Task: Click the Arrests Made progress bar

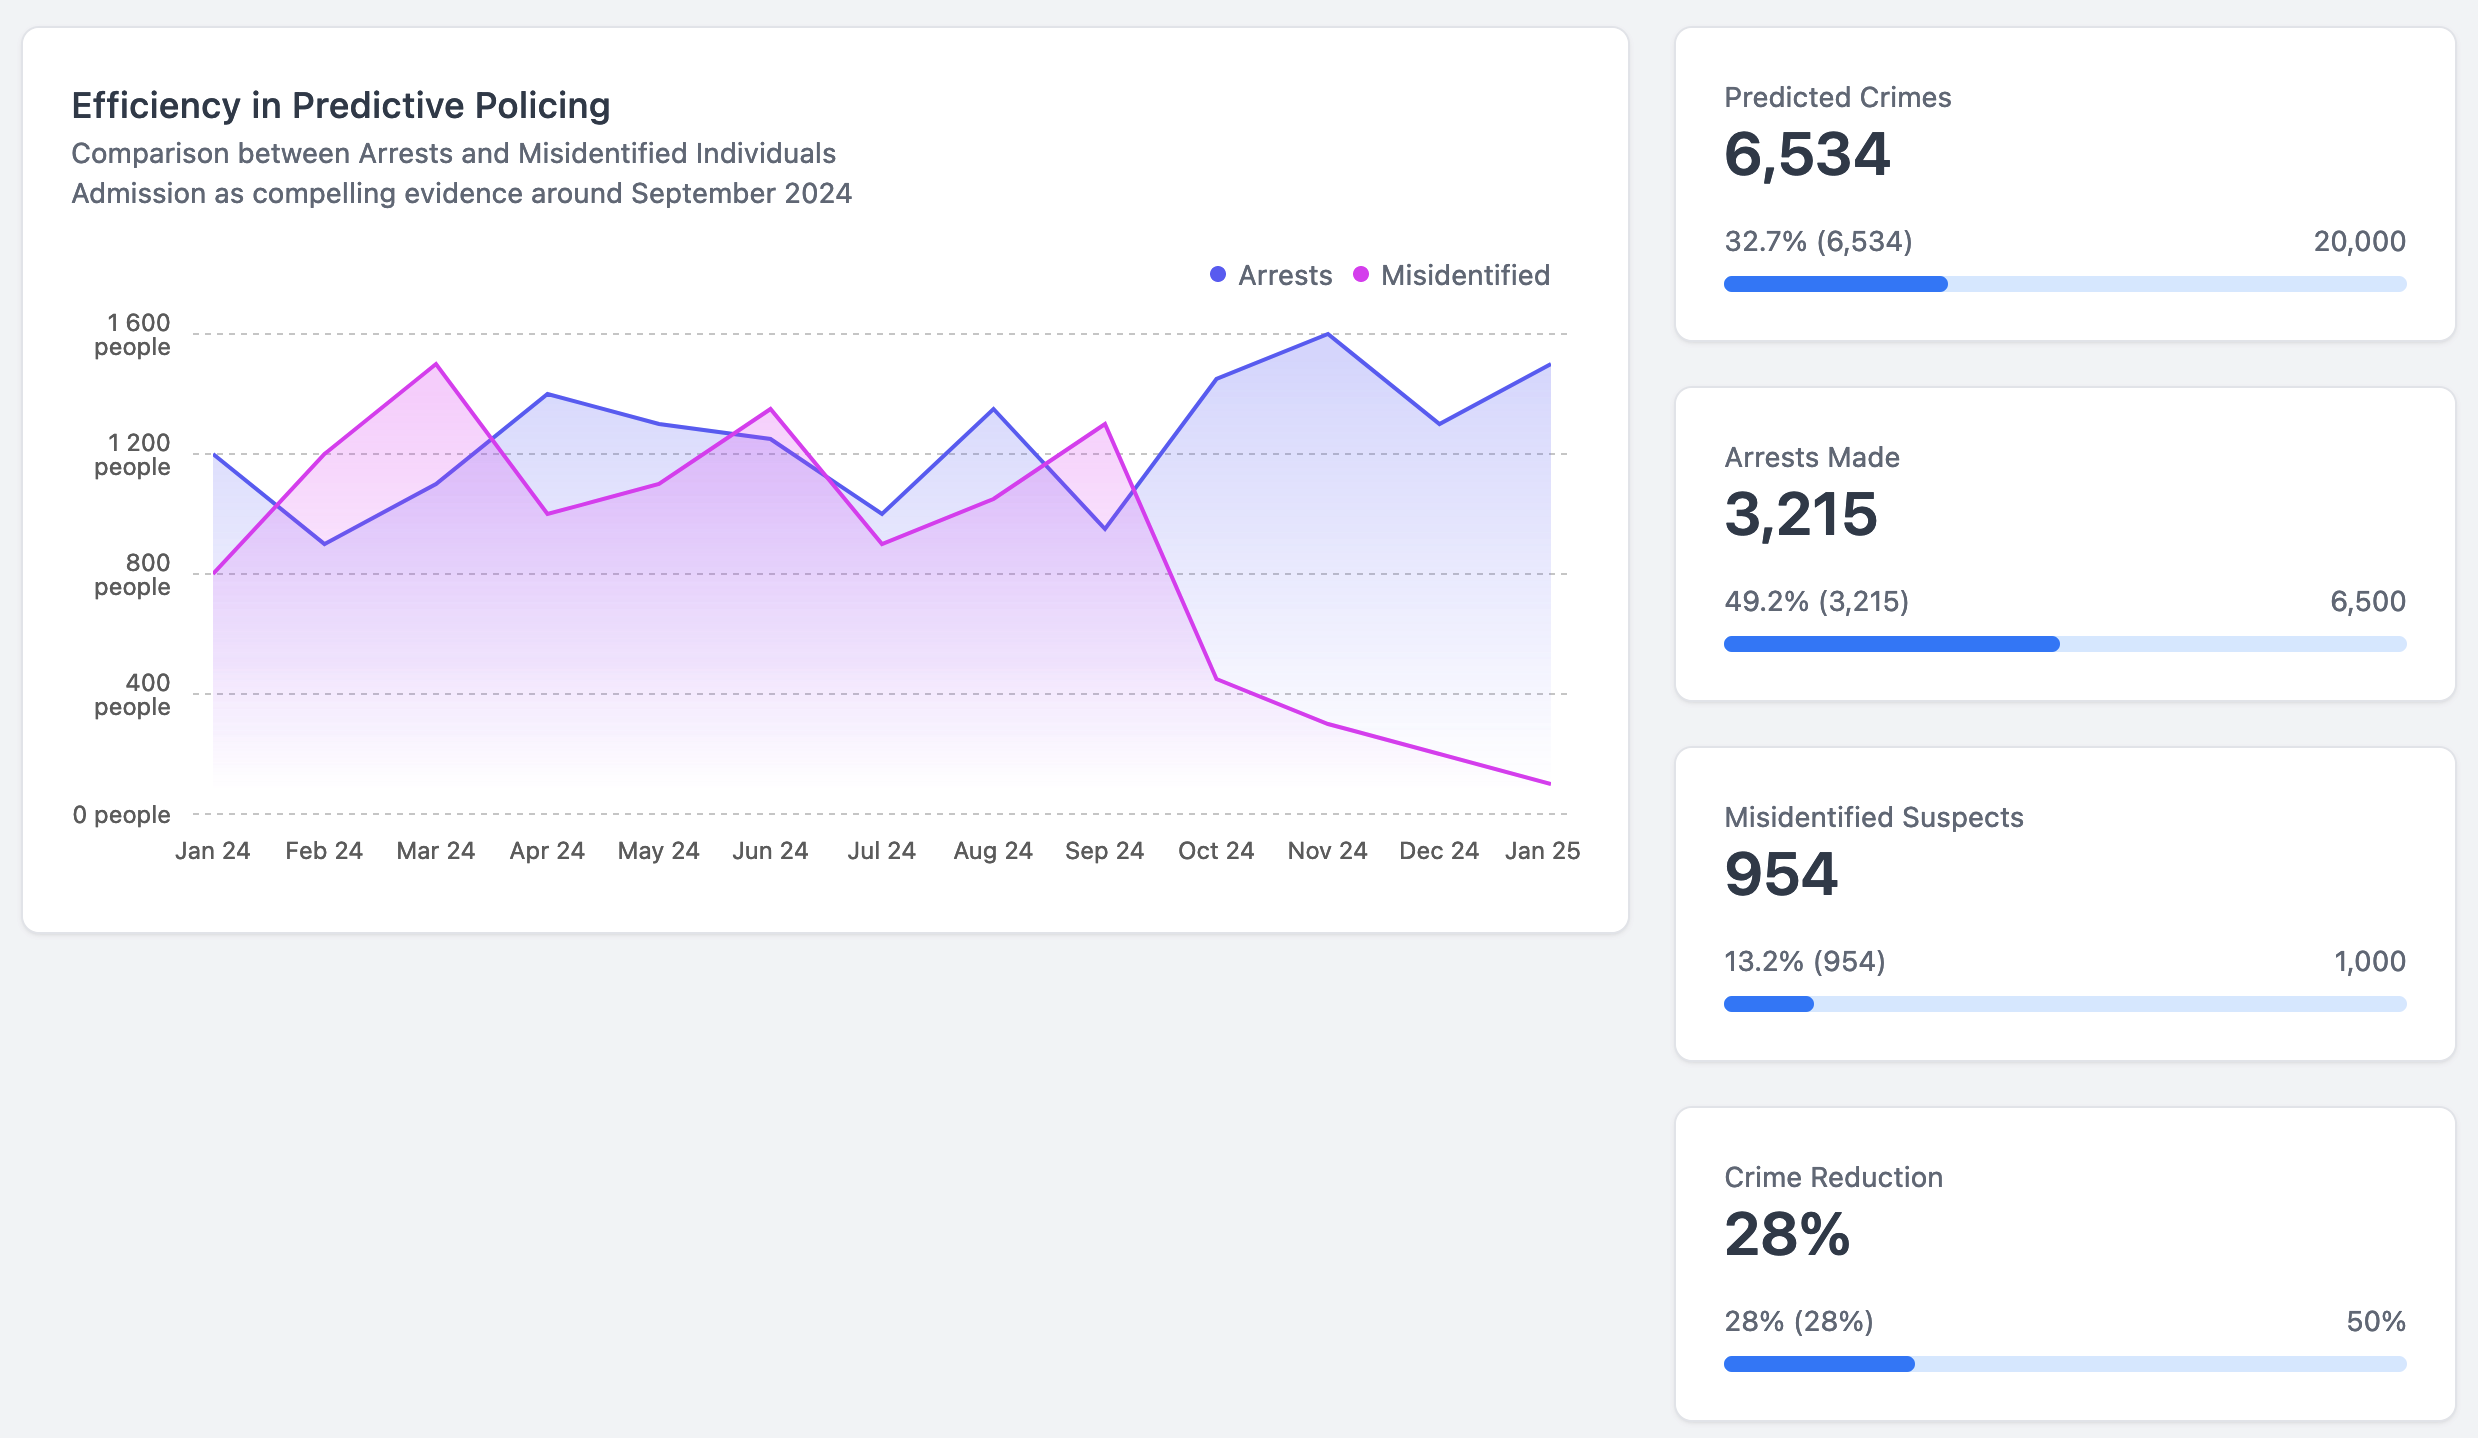Action: (2064, 644)
